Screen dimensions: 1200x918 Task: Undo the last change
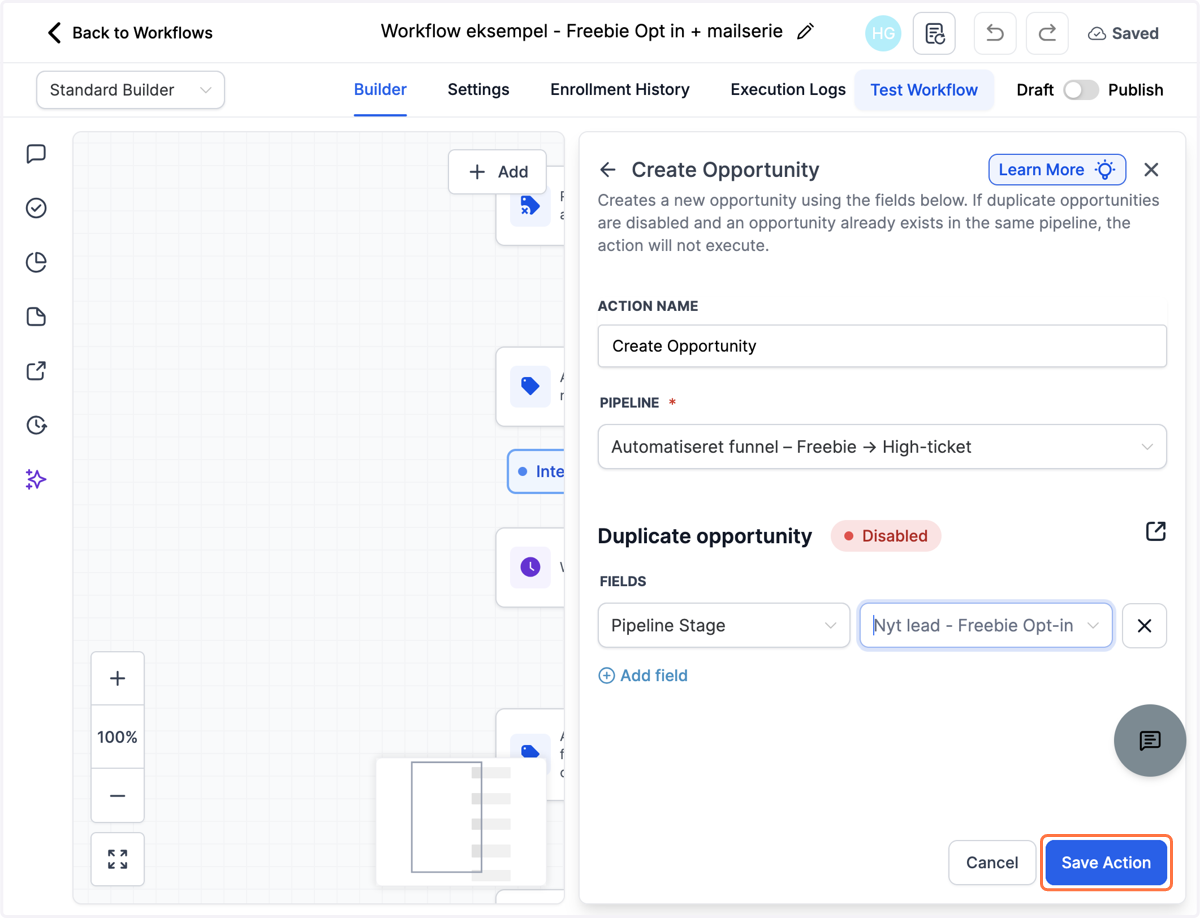[995, 33]
